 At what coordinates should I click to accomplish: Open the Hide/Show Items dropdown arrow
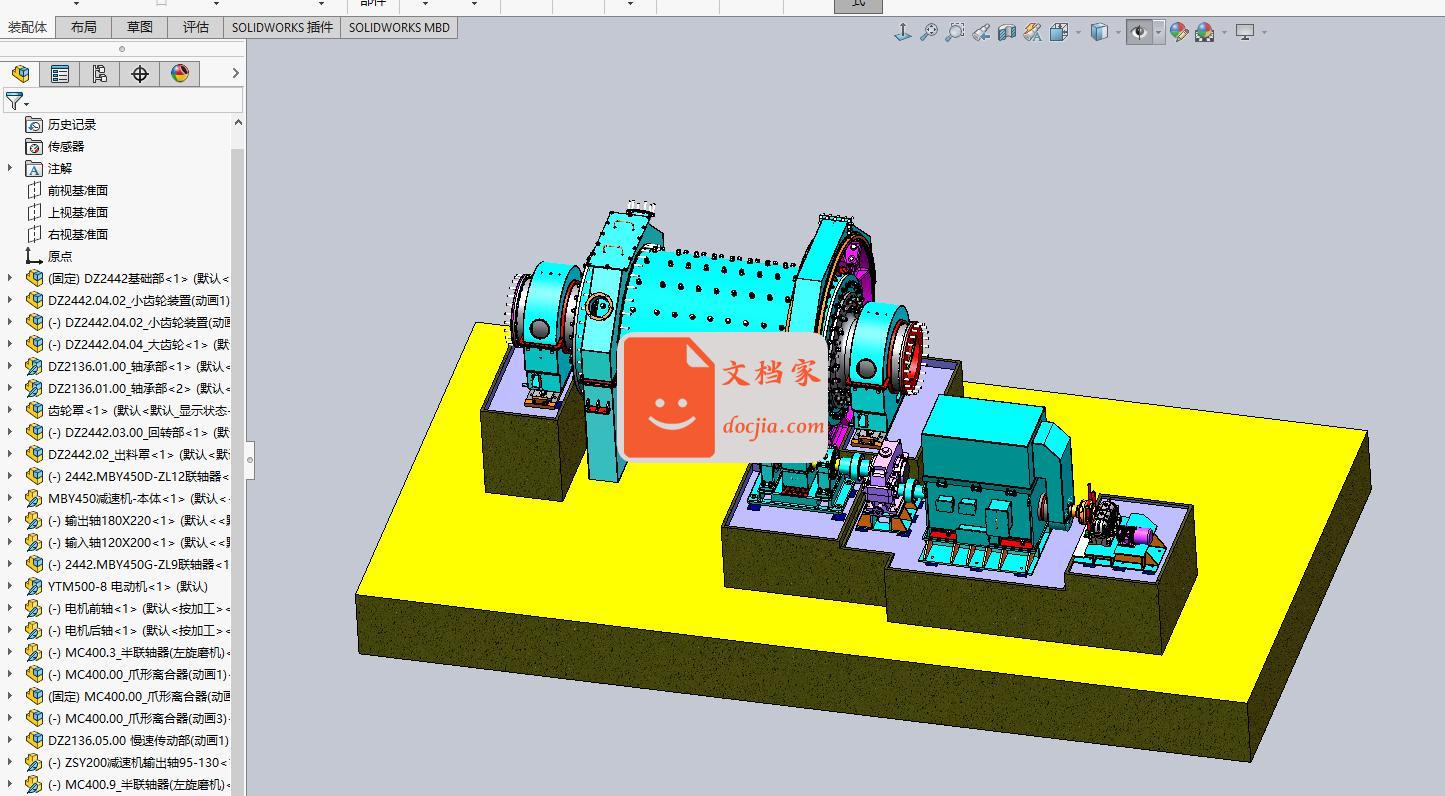(x=1158, y=32)
